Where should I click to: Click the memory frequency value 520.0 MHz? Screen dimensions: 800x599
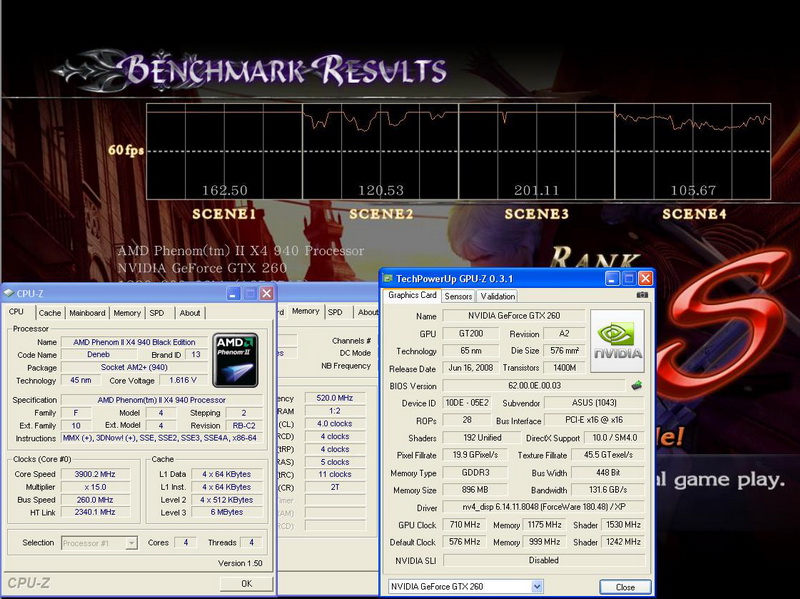335,398
